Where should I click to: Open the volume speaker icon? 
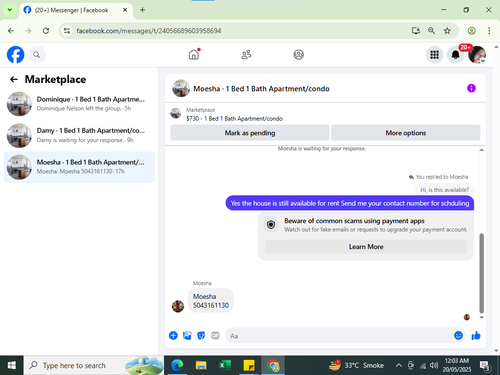tap(434, 365)
